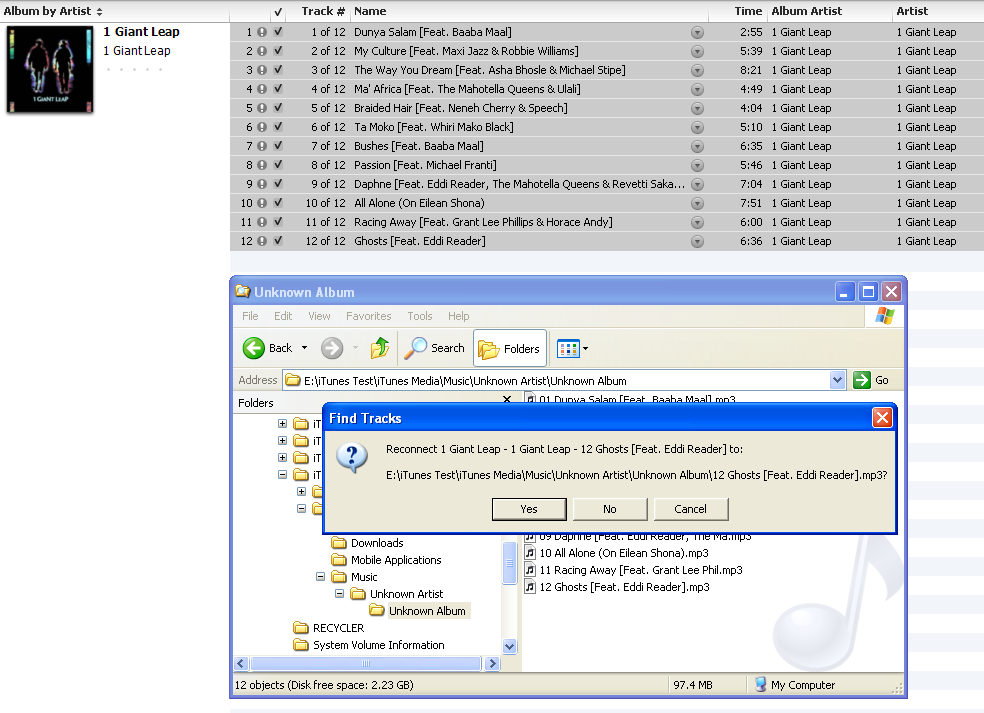Click the green Go arrow button
This screenshot has width=984, height=713.
pyautogui.click(x=862, y=380)
